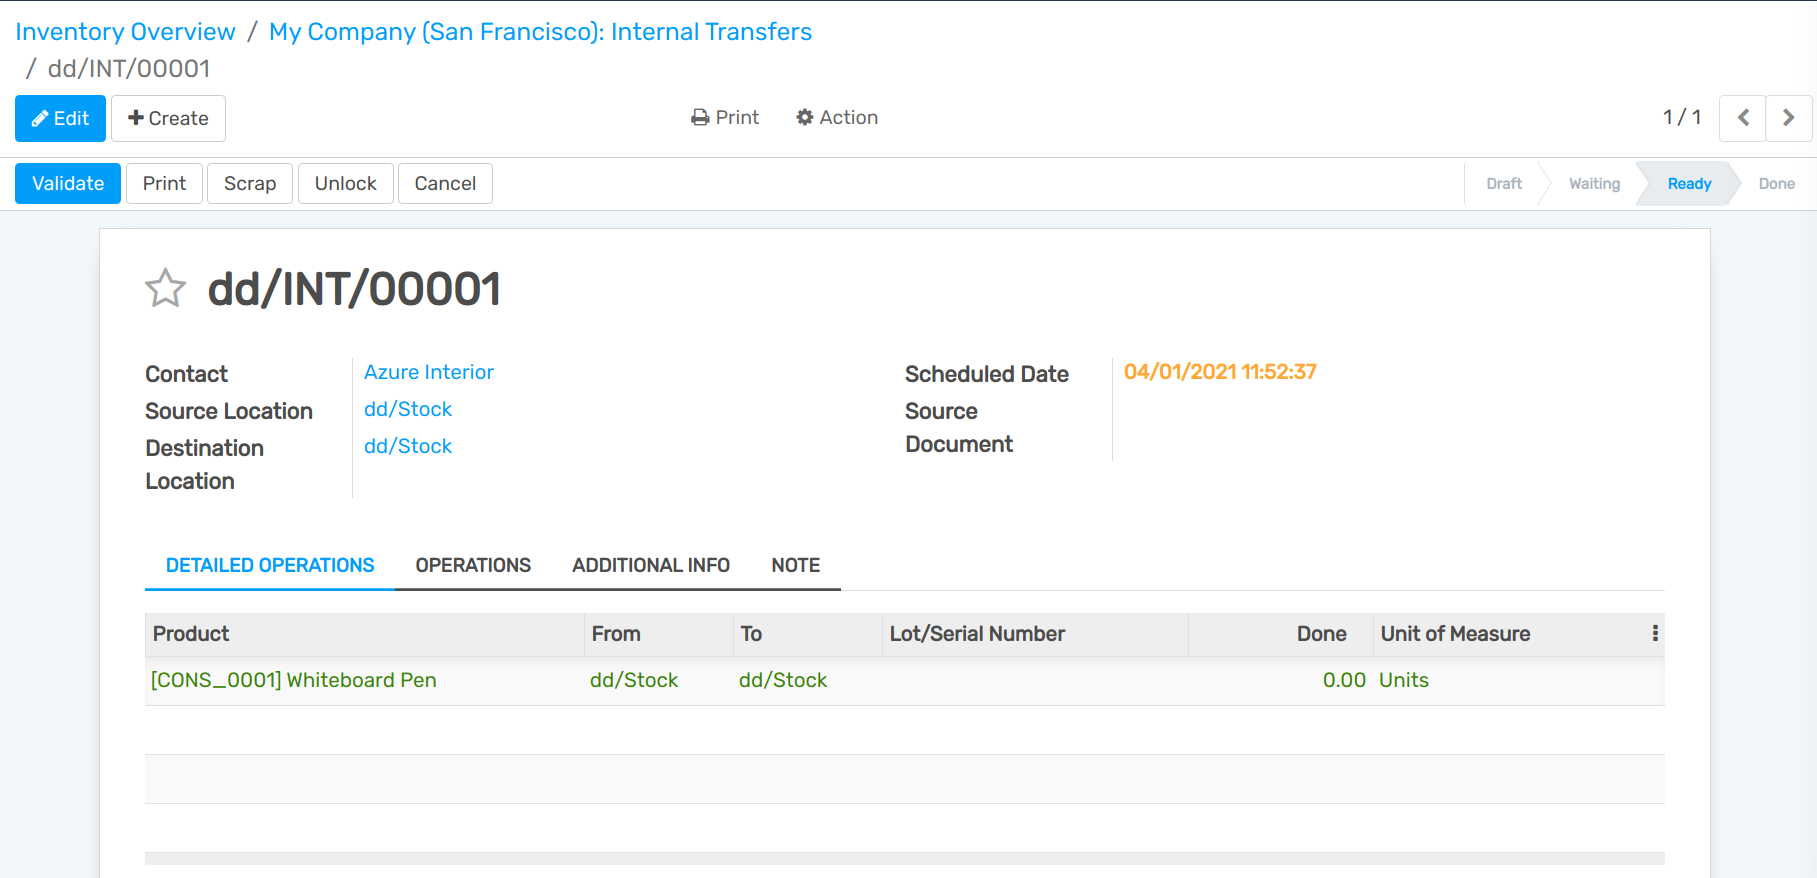Unlock the transfer record
The height and width of the screenshot is (878, 1817).
pos(346,184)
